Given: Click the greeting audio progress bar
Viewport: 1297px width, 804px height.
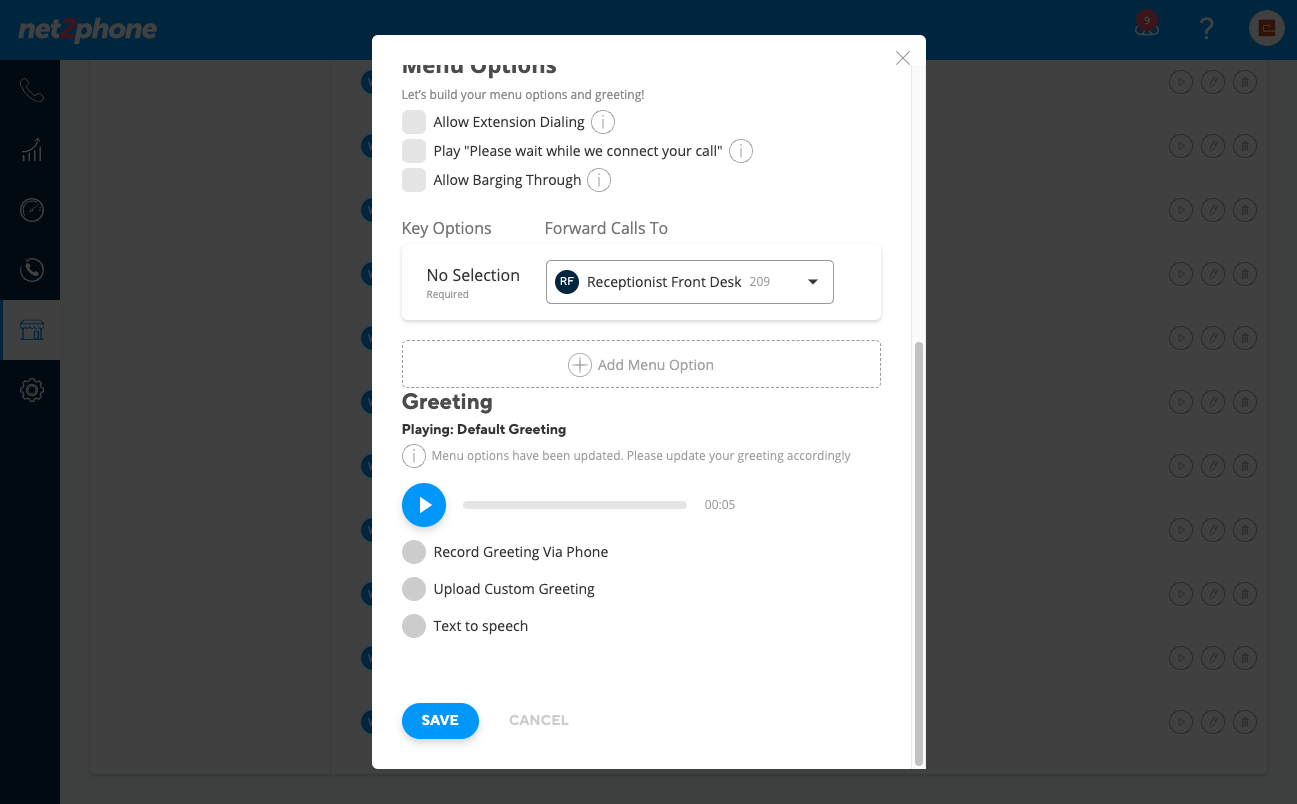Looking at the screenshot, I should (575, 505).
